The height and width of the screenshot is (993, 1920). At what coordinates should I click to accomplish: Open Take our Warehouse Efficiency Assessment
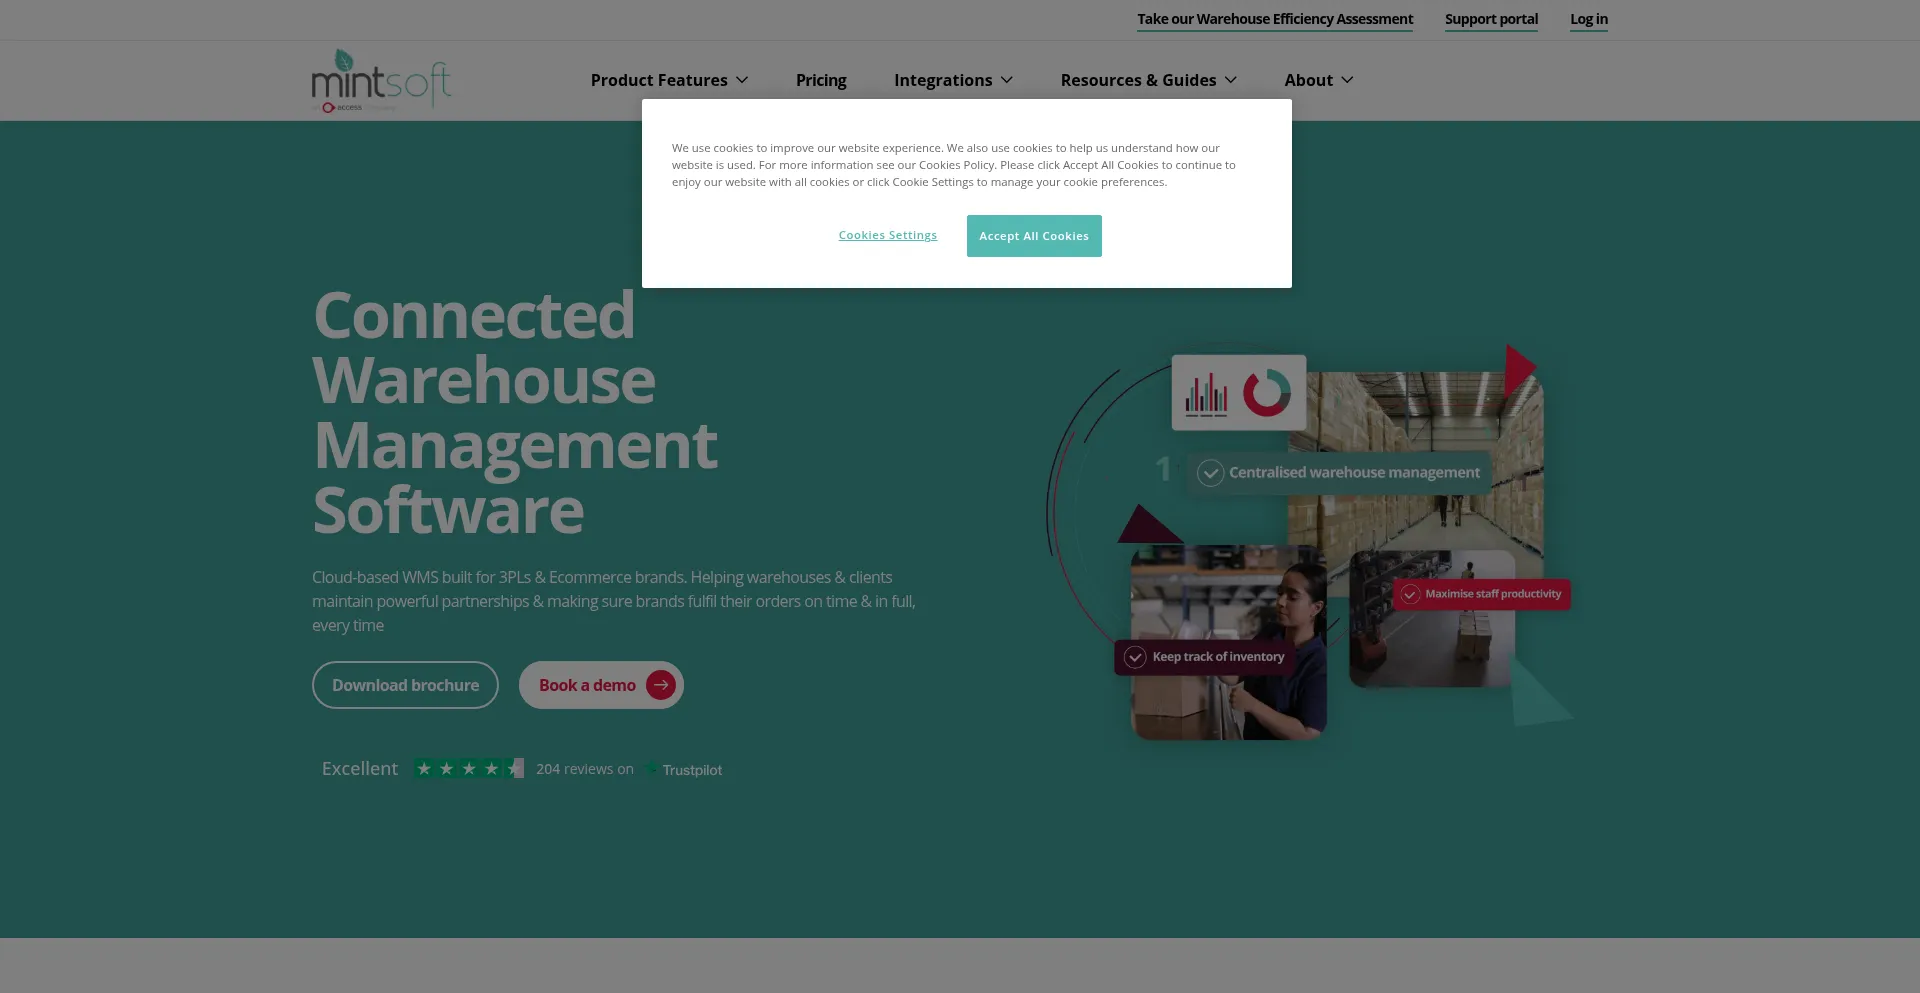[1275, 19]
